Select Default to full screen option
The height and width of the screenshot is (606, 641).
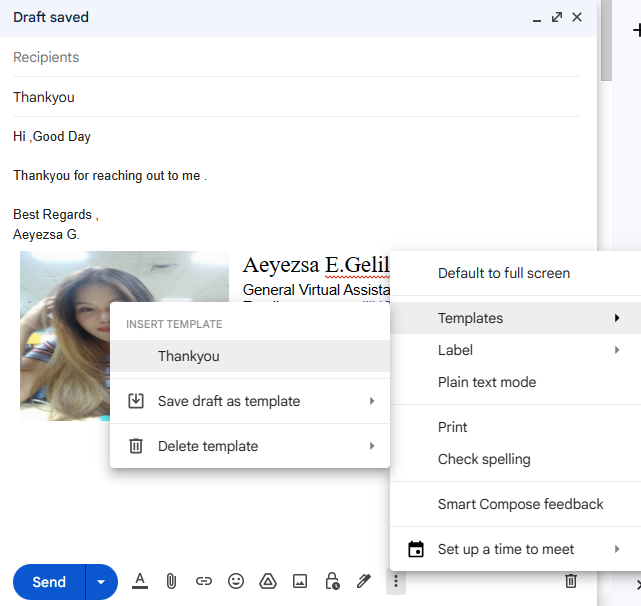515,273
